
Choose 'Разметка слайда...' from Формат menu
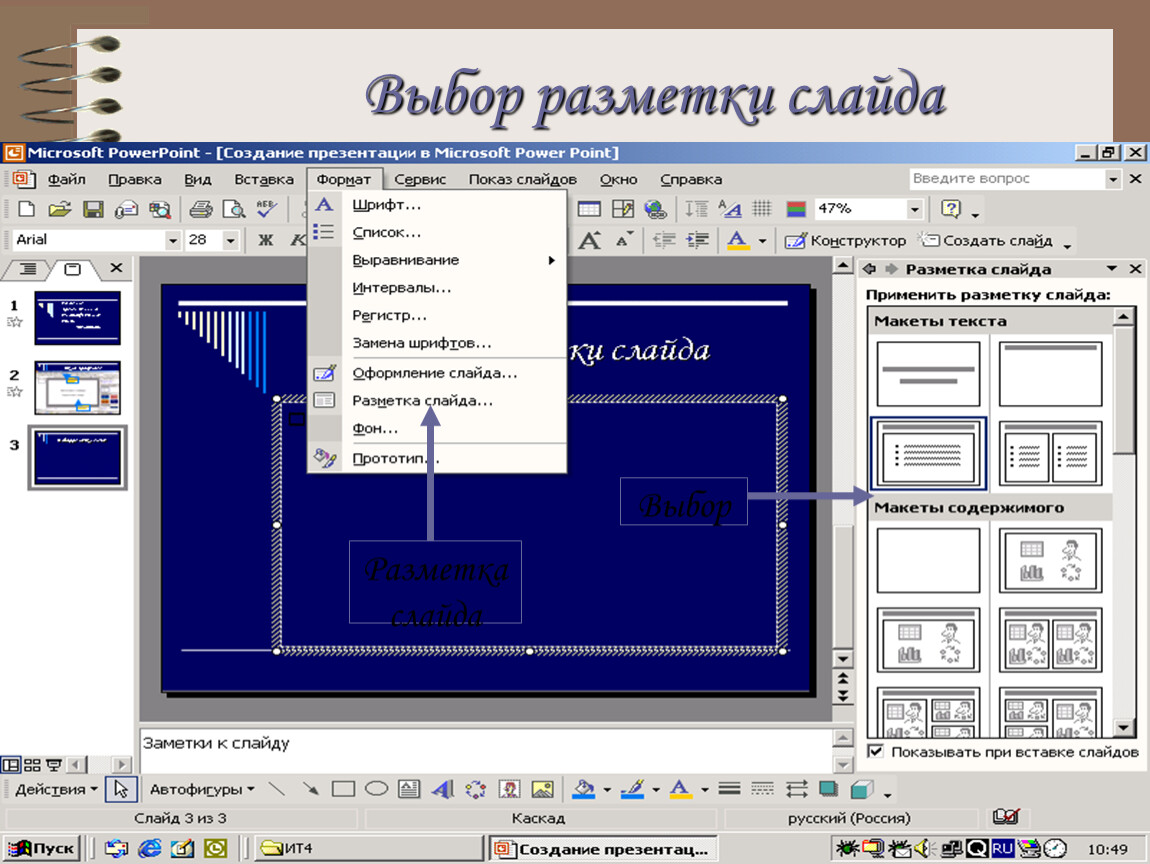[x=436, y=400]
